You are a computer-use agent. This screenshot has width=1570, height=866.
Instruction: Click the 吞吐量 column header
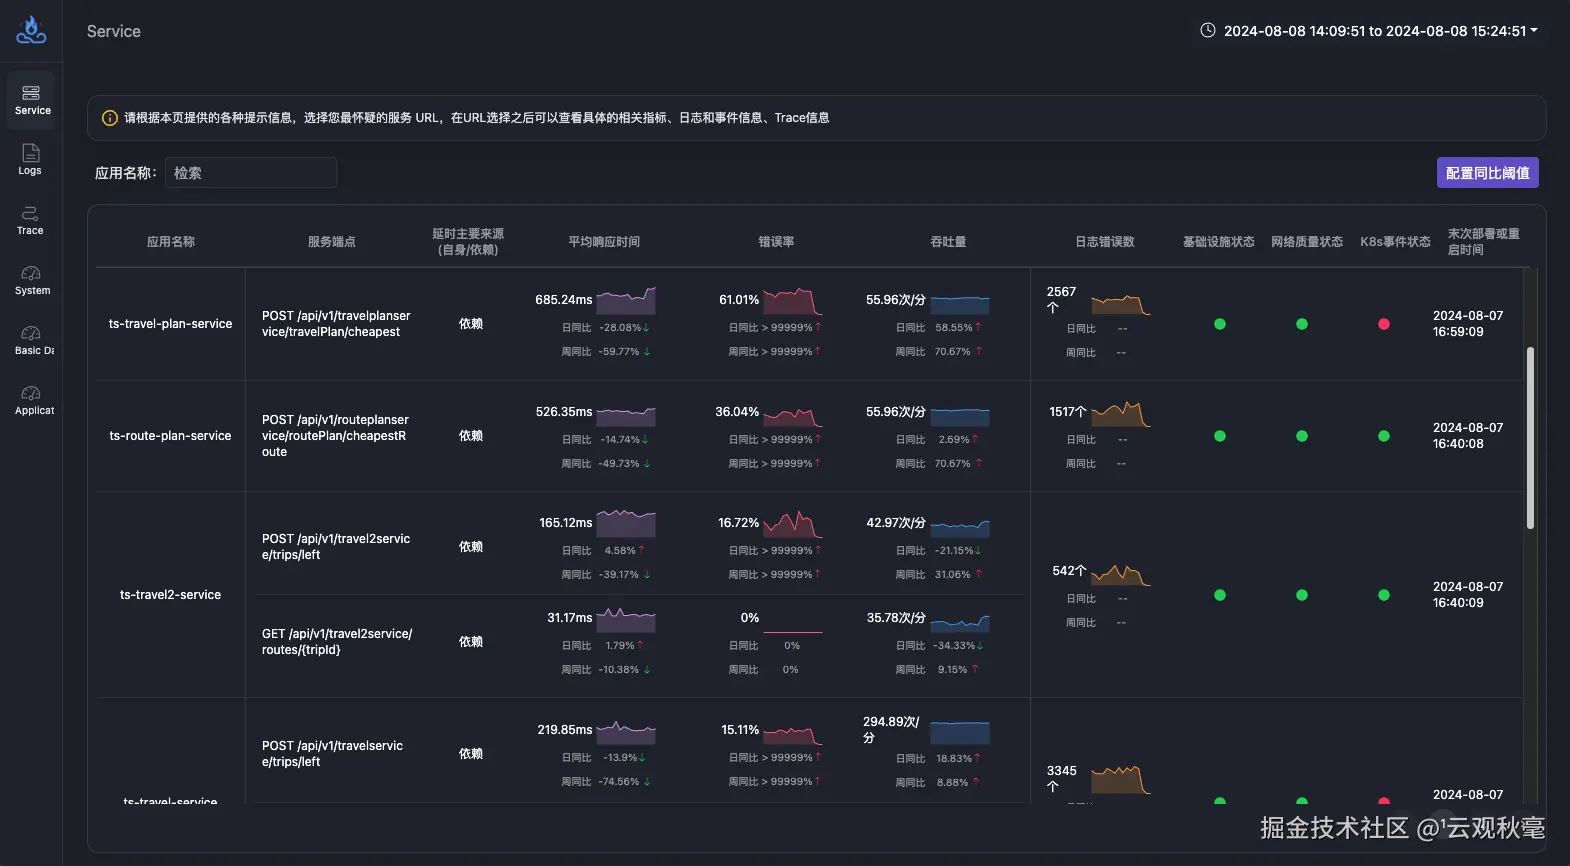[948, 242]
